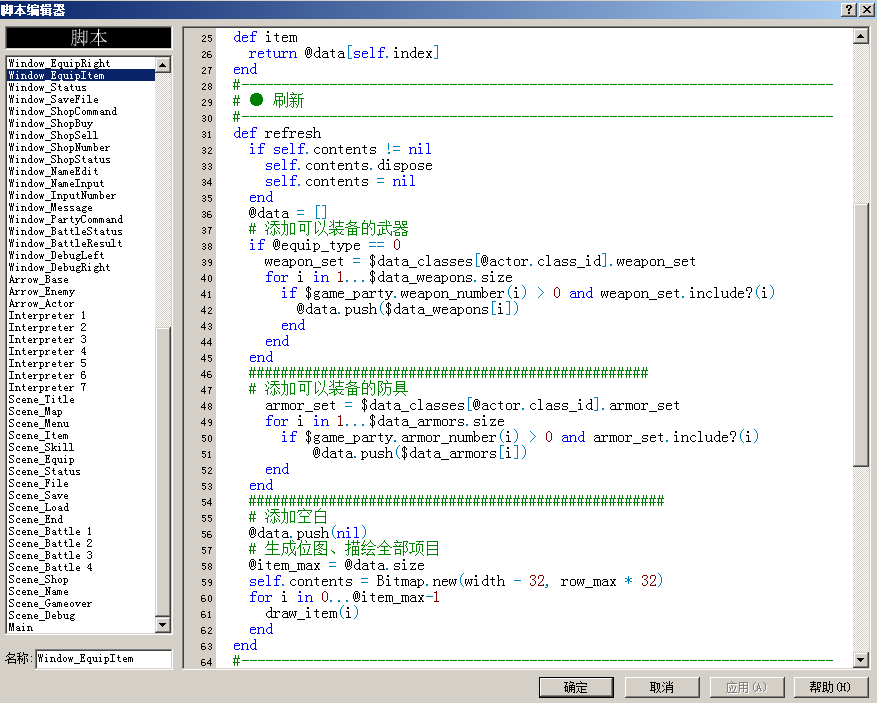Click the highlighted Window_EquipItem list entry
Image resolution: width=877 pixels, height=703 pixels.
point(81,76)
